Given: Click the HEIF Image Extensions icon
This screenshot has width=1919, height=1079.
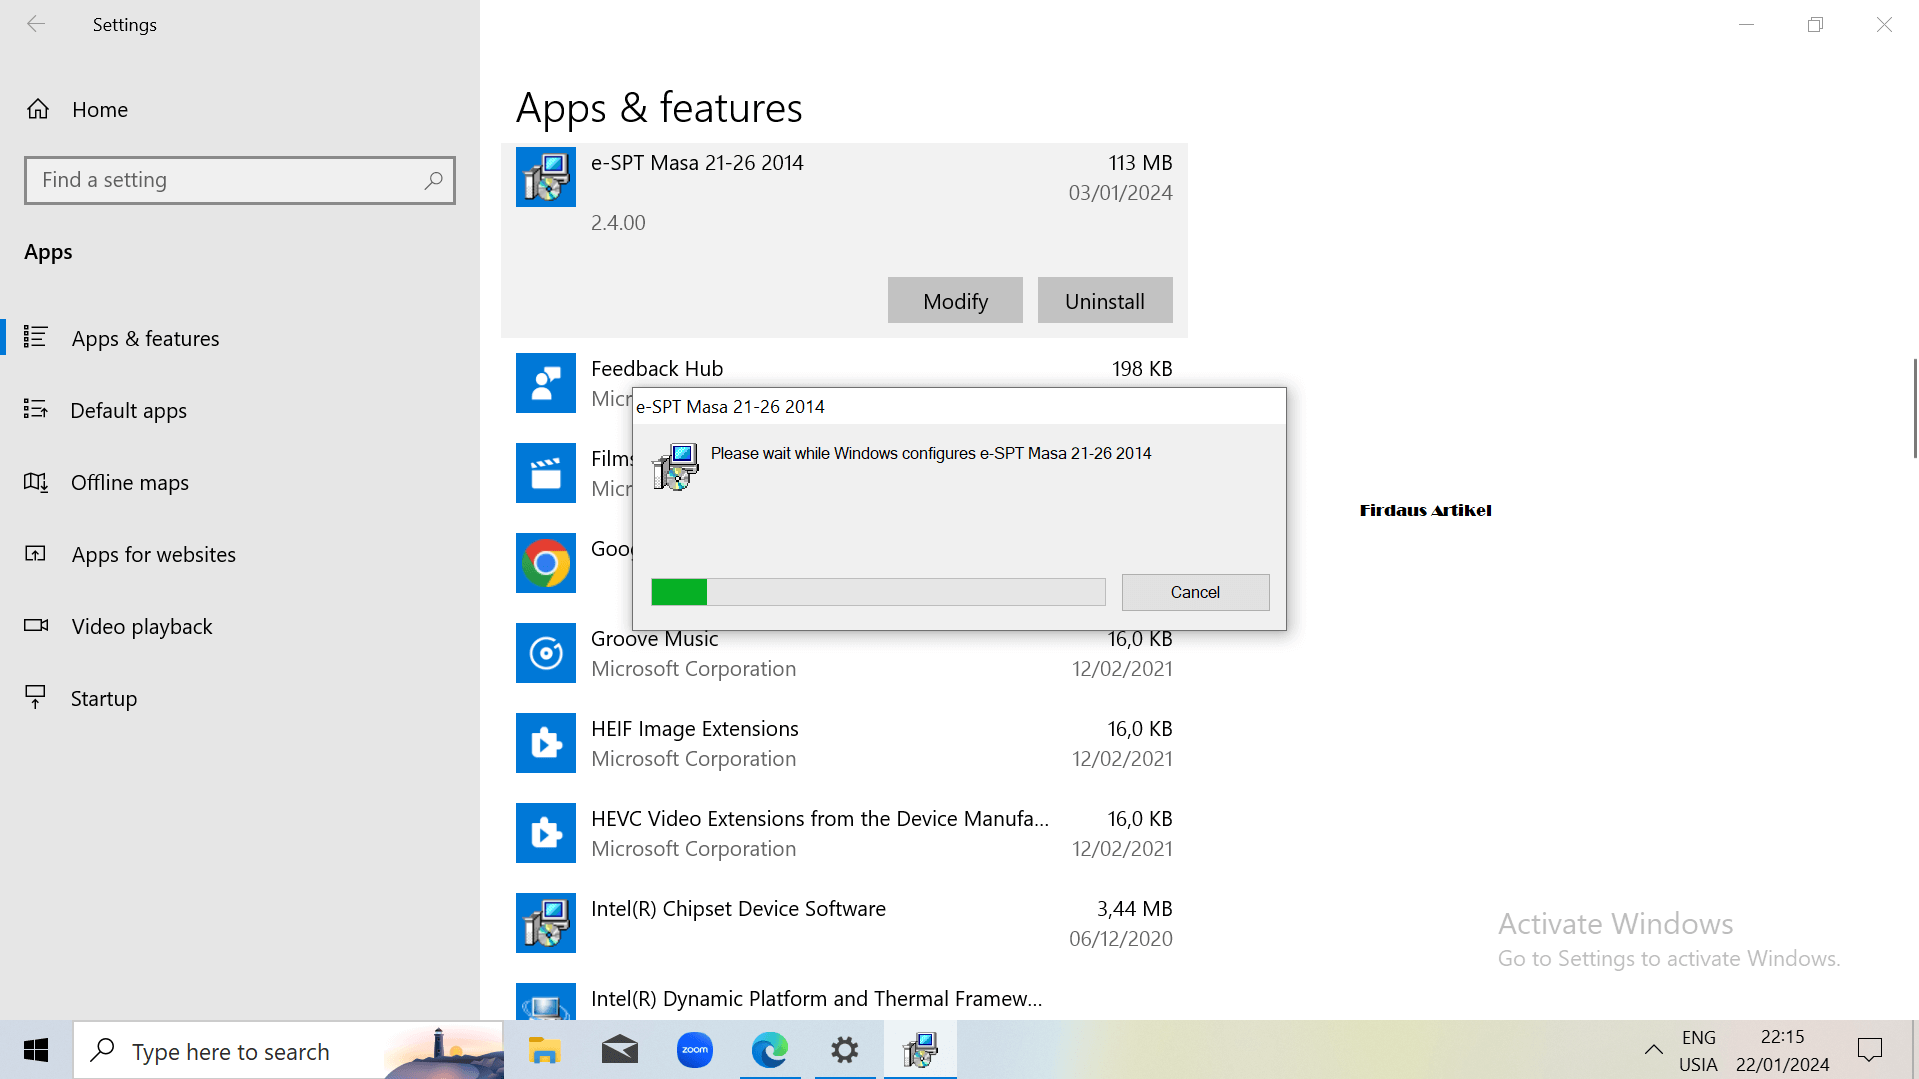Looking at the screenshot, I should [x=546, y=743].
